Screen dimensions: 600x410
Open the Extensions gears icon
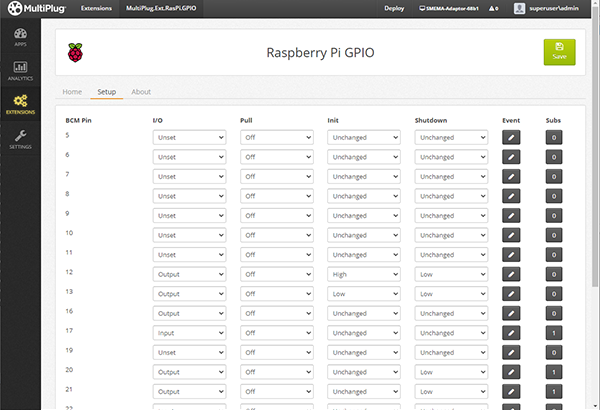pos(20,105)
